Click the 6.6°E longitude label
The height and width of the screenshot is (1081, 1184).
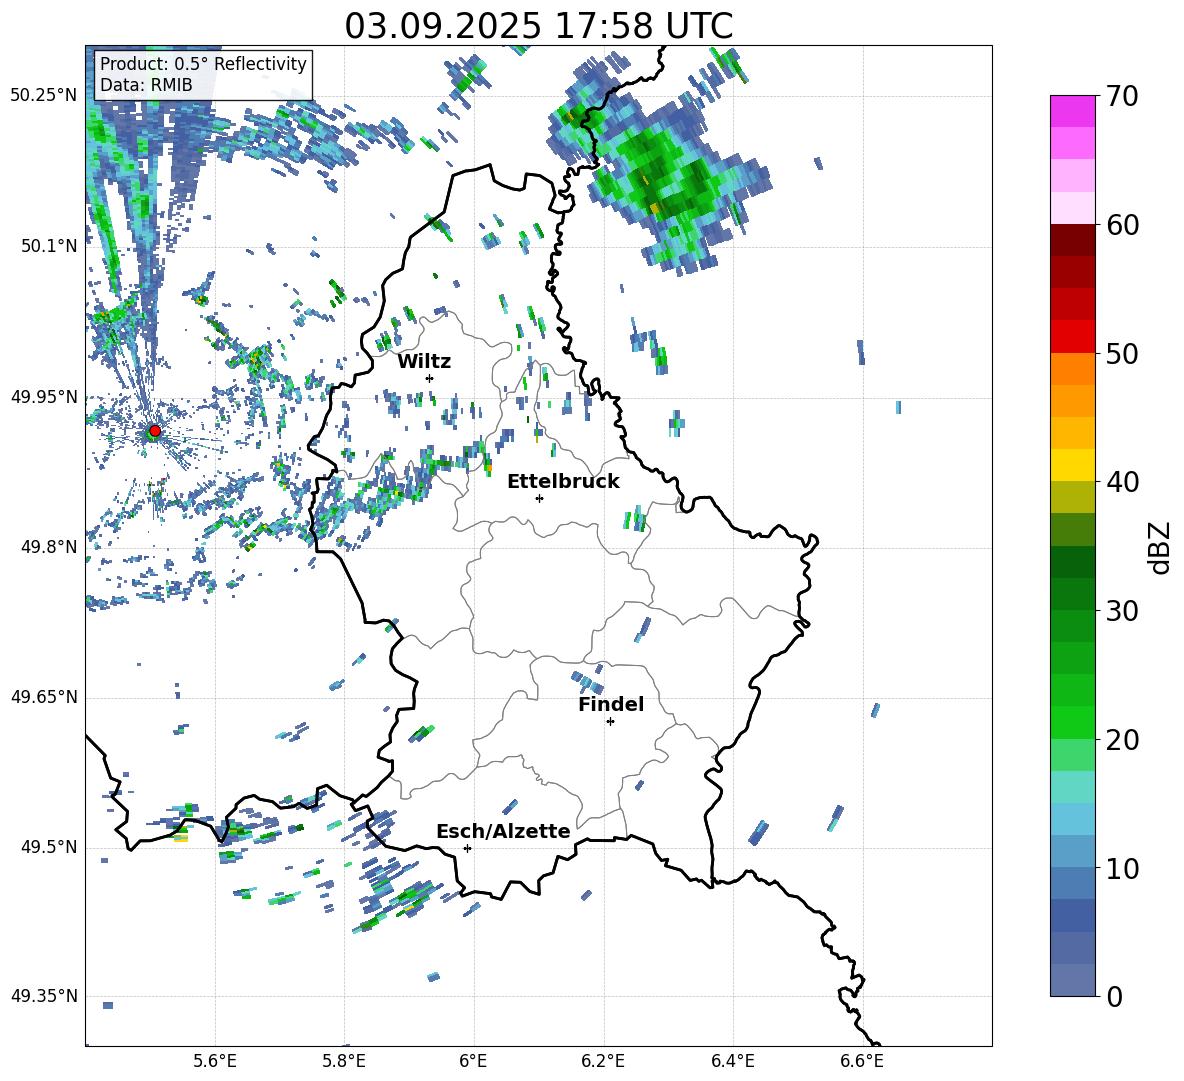coord(862,1061)
